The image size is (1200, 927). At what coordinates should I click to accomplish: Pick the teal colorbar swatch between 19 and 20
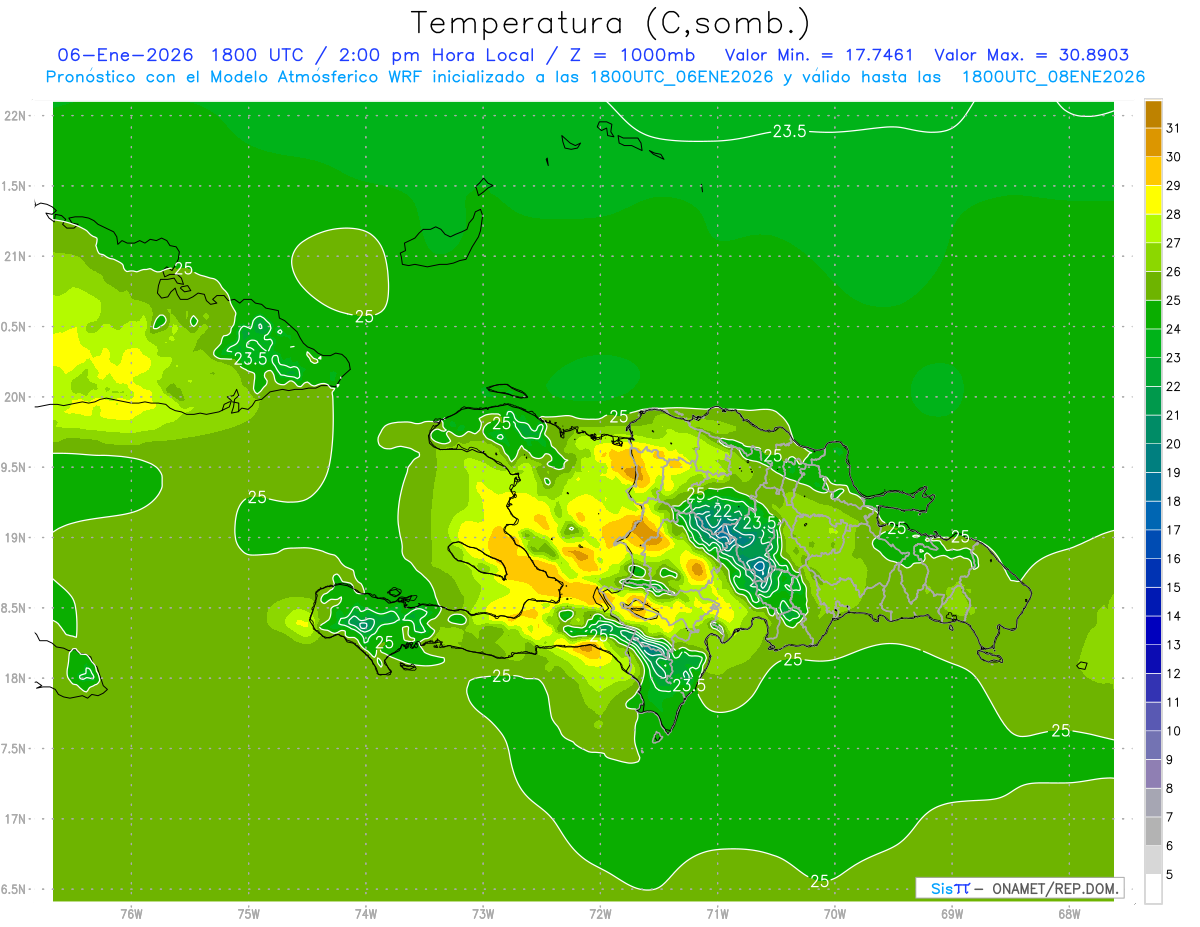tap(1153, 458)
